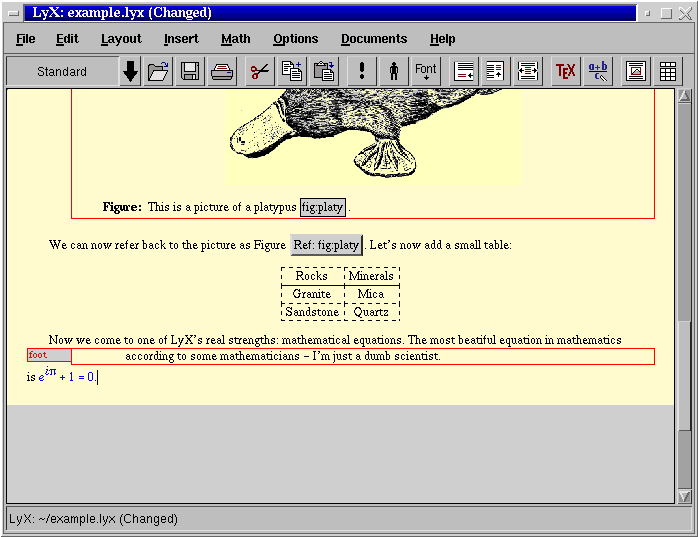Insert margin note icon
This screenshot has width=698, height=537.
coord(495,71)
